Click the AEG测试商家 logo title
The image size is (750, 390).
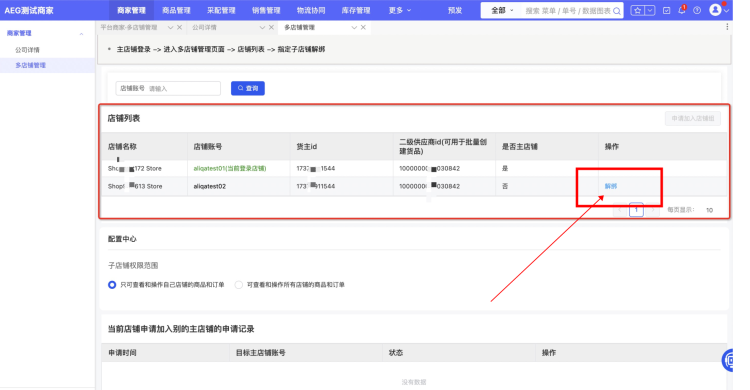29,10
